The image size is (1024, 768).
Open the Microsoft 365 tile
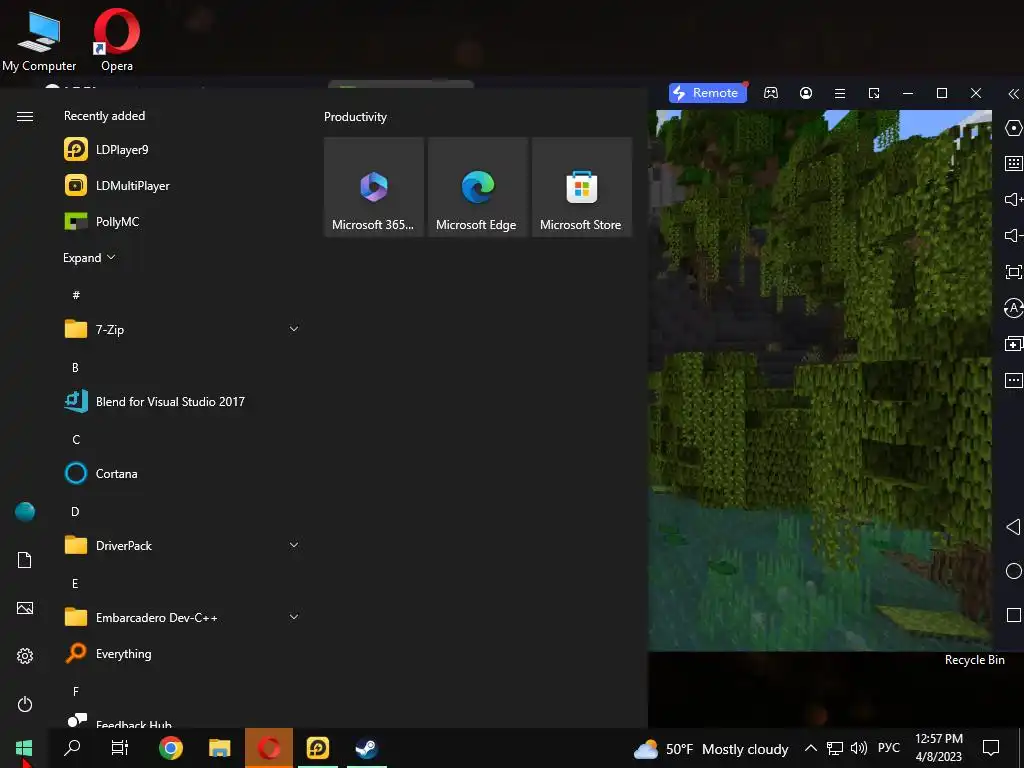pos(374,187)
